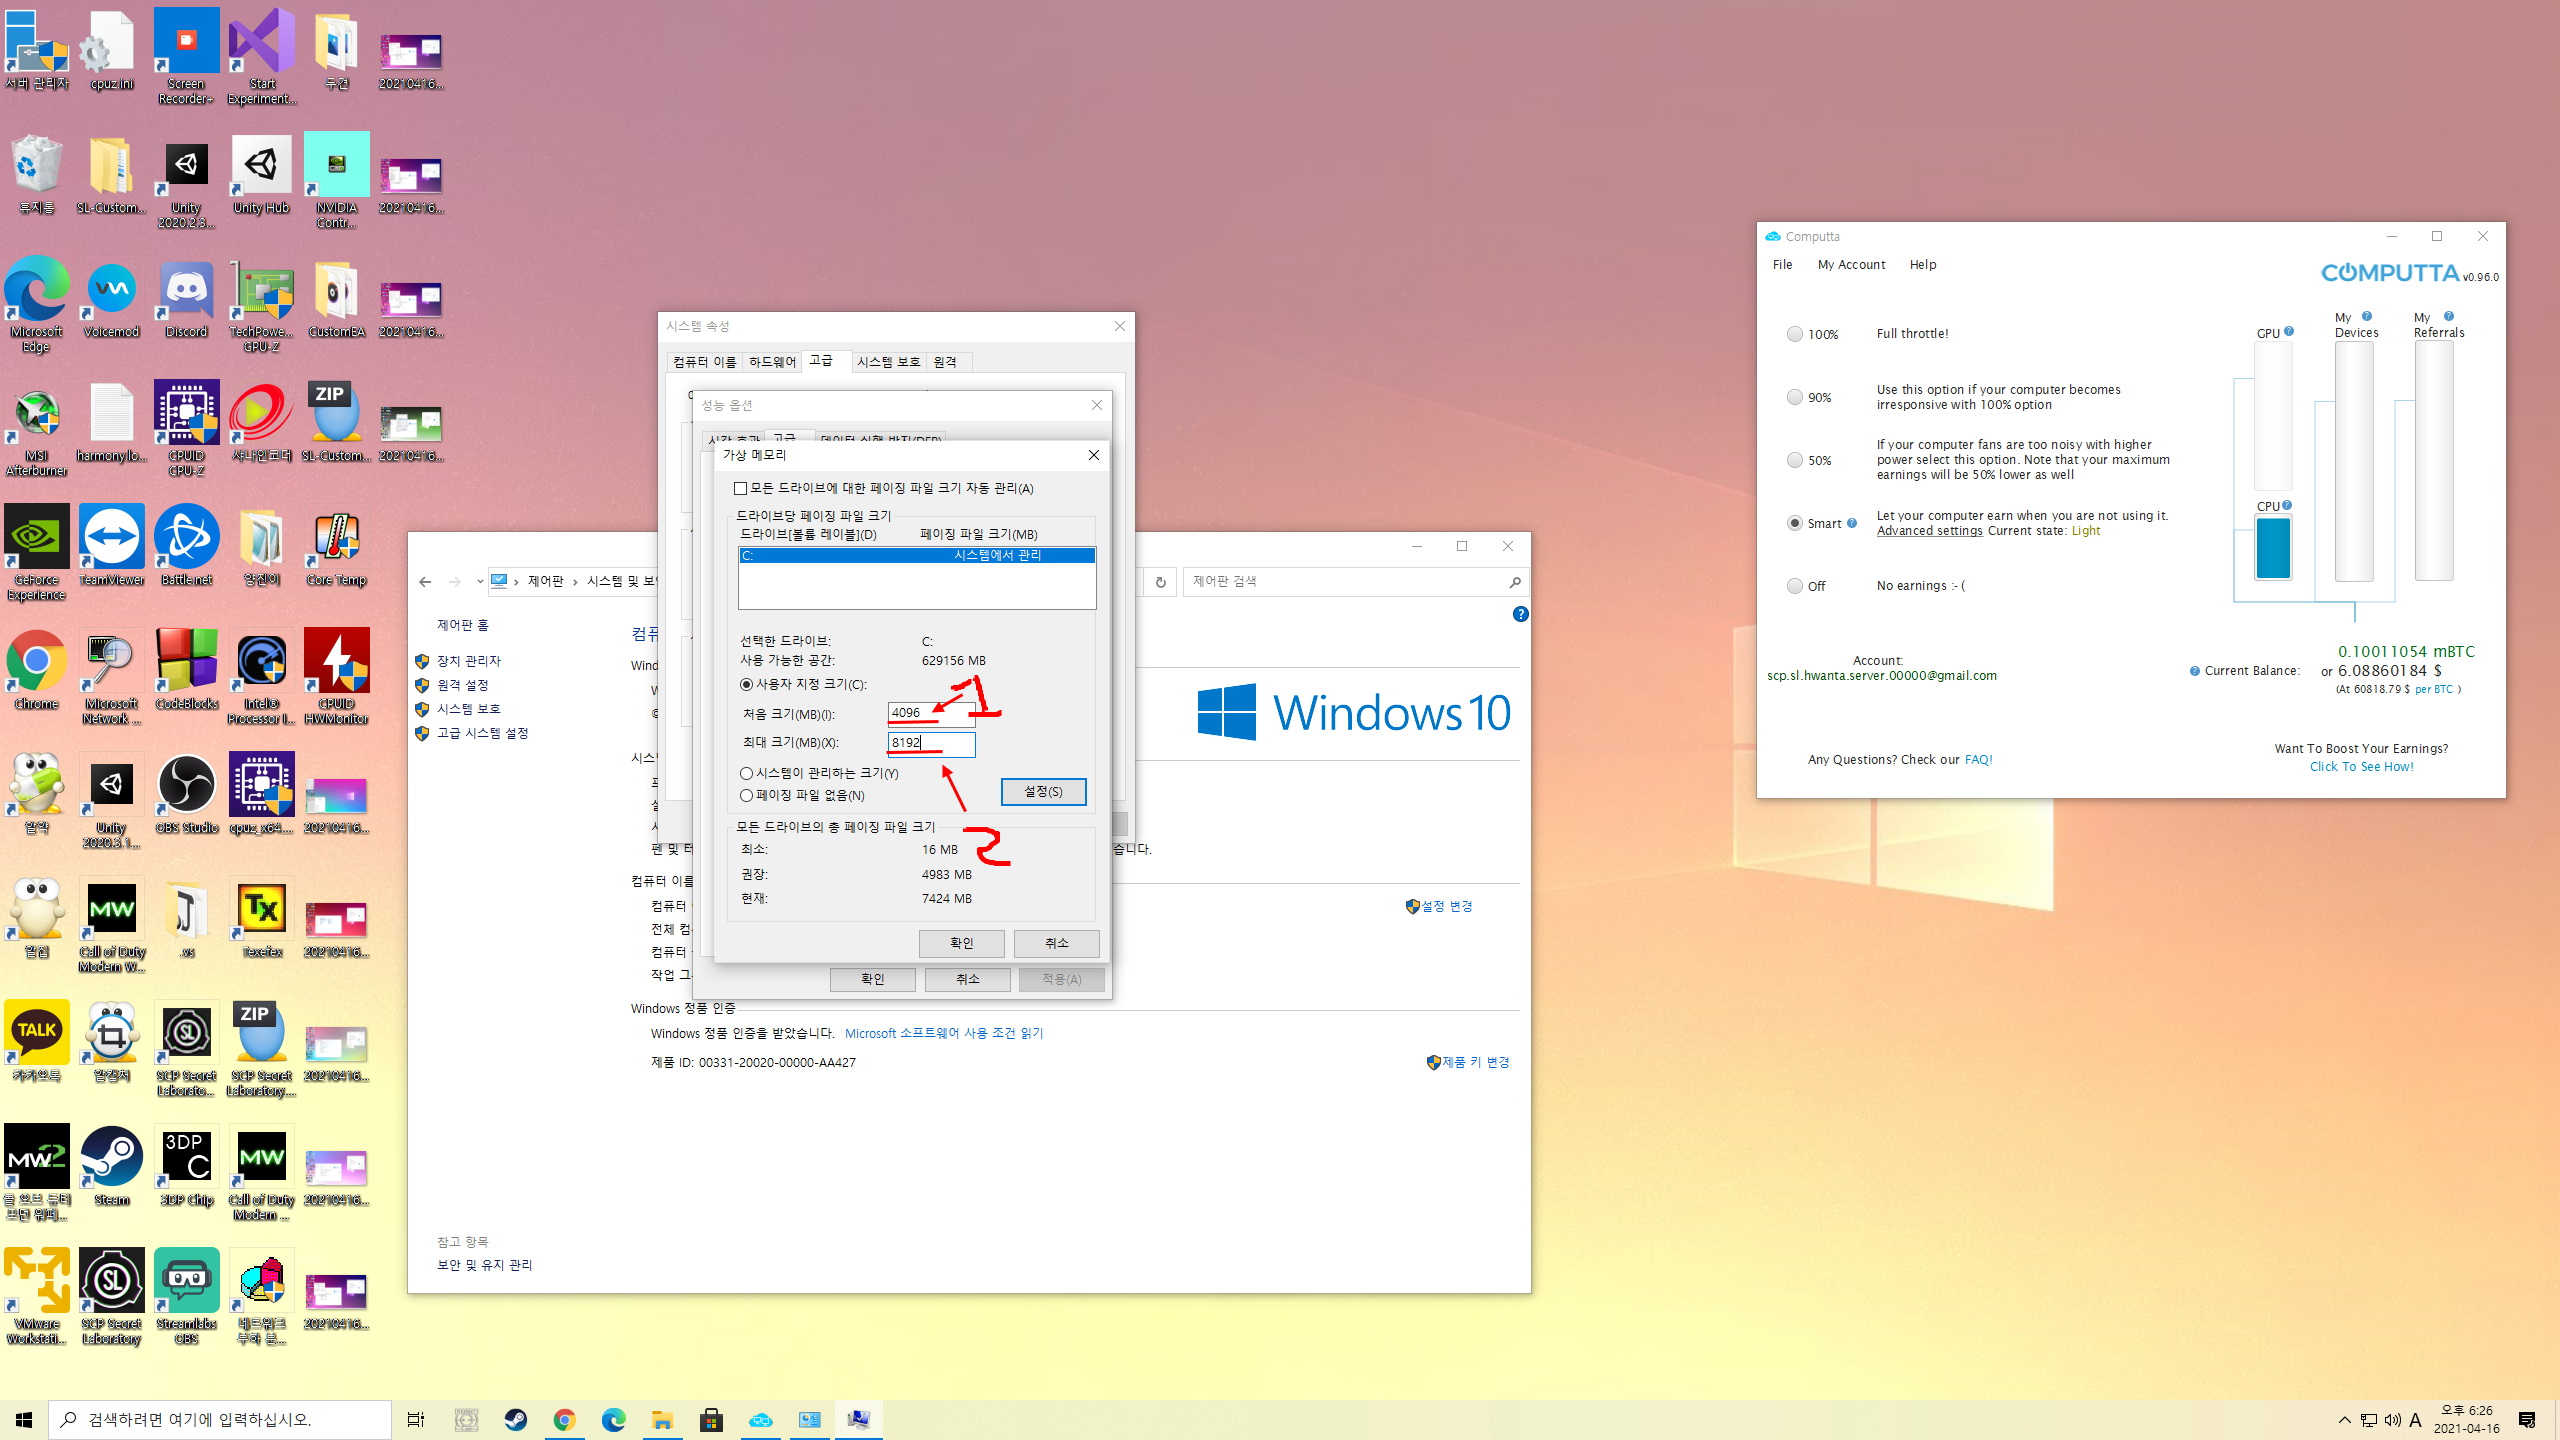Select system managed size option

click(x=746, y=774)
